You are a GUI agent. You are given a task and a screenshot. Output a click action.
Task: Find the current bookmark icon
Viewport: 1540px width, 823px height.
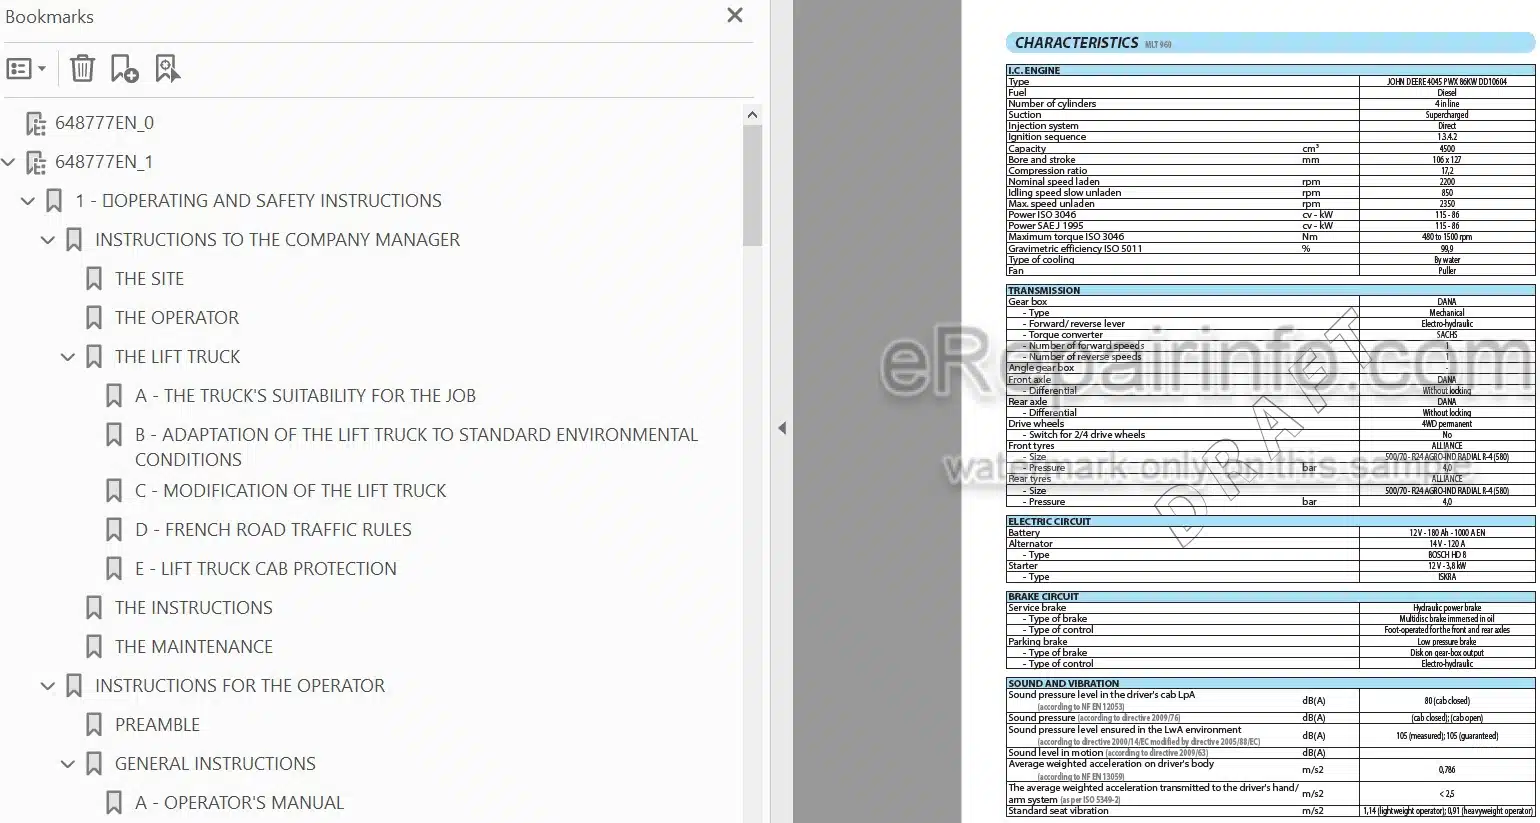pyautogui.click(x=167, y=69)
